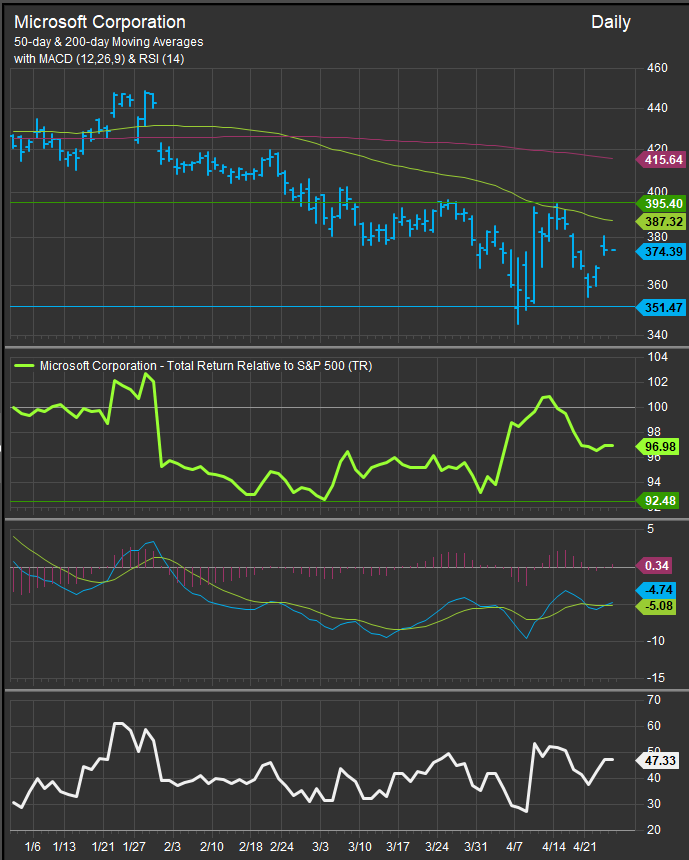The image size is (689, 860).
Task: Click the 1/13 date axis label
Action: point(64,846)
